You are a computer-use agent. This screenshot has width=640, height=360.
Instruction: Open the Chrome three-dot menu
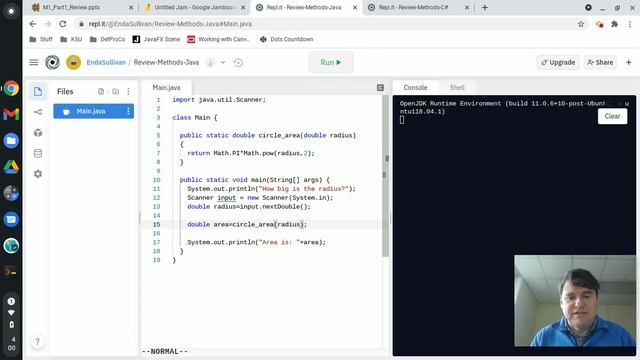point(630,24)
